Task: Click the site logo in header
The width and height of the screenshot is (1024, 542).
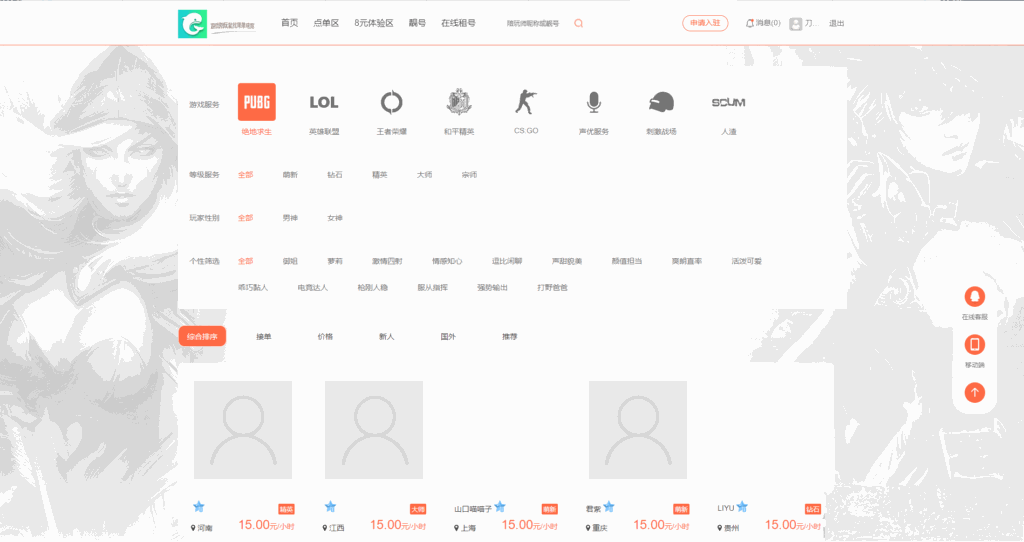Action: point(193,24)
